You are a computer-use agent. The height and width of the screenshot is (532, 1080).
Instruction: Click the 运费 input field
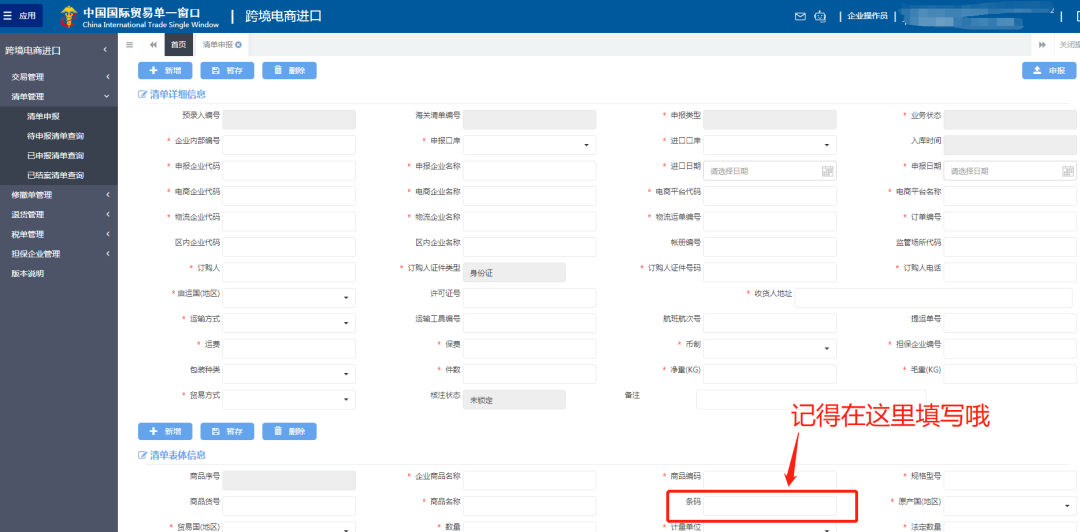coord(289,349)
